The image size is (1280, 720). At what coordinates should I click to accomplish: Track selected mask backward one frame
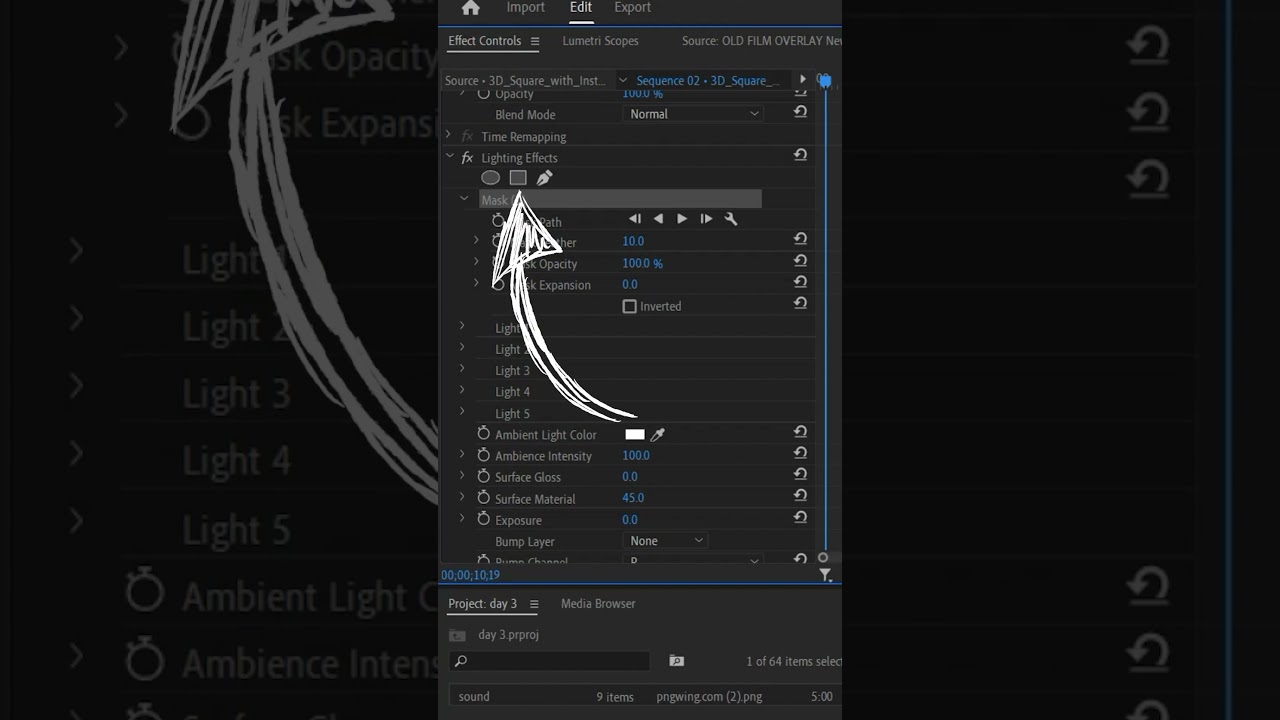[635, 219]
